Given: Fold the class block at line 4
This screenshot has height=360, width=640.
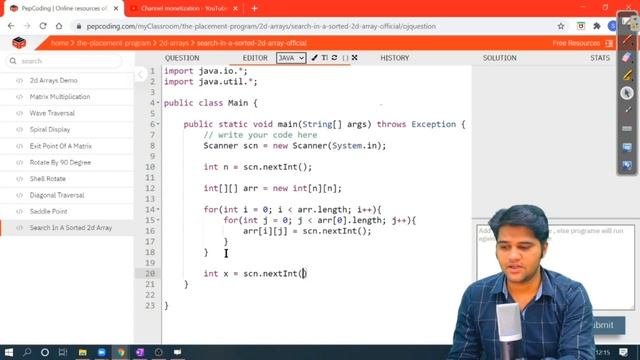Looking at the screenshot, I should point(158,103).
